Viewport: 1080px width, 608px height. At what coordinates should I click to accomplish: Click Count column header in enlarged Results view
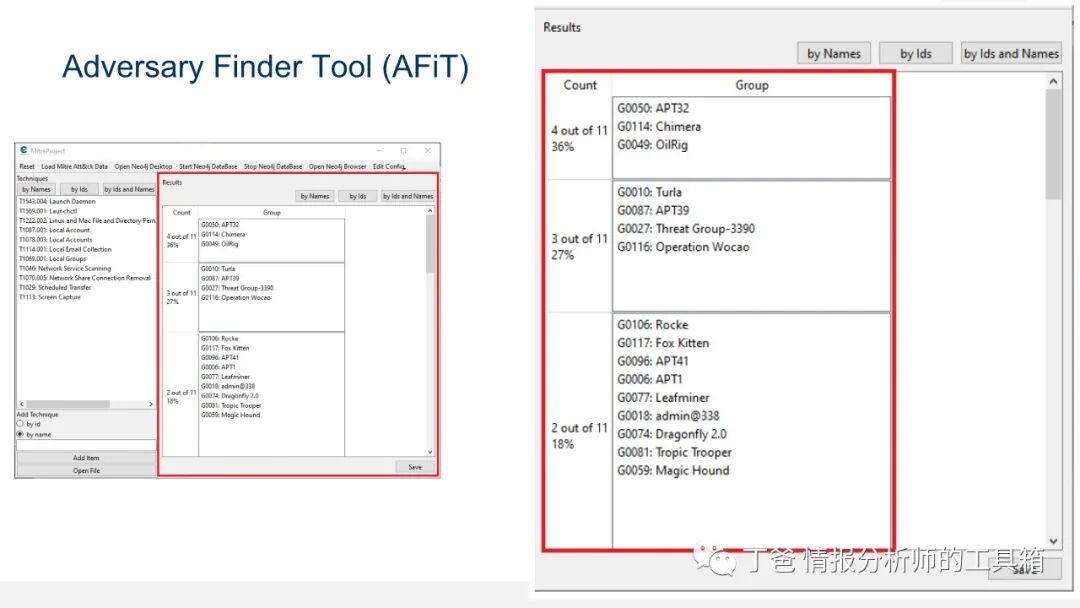tap(580, 85)
